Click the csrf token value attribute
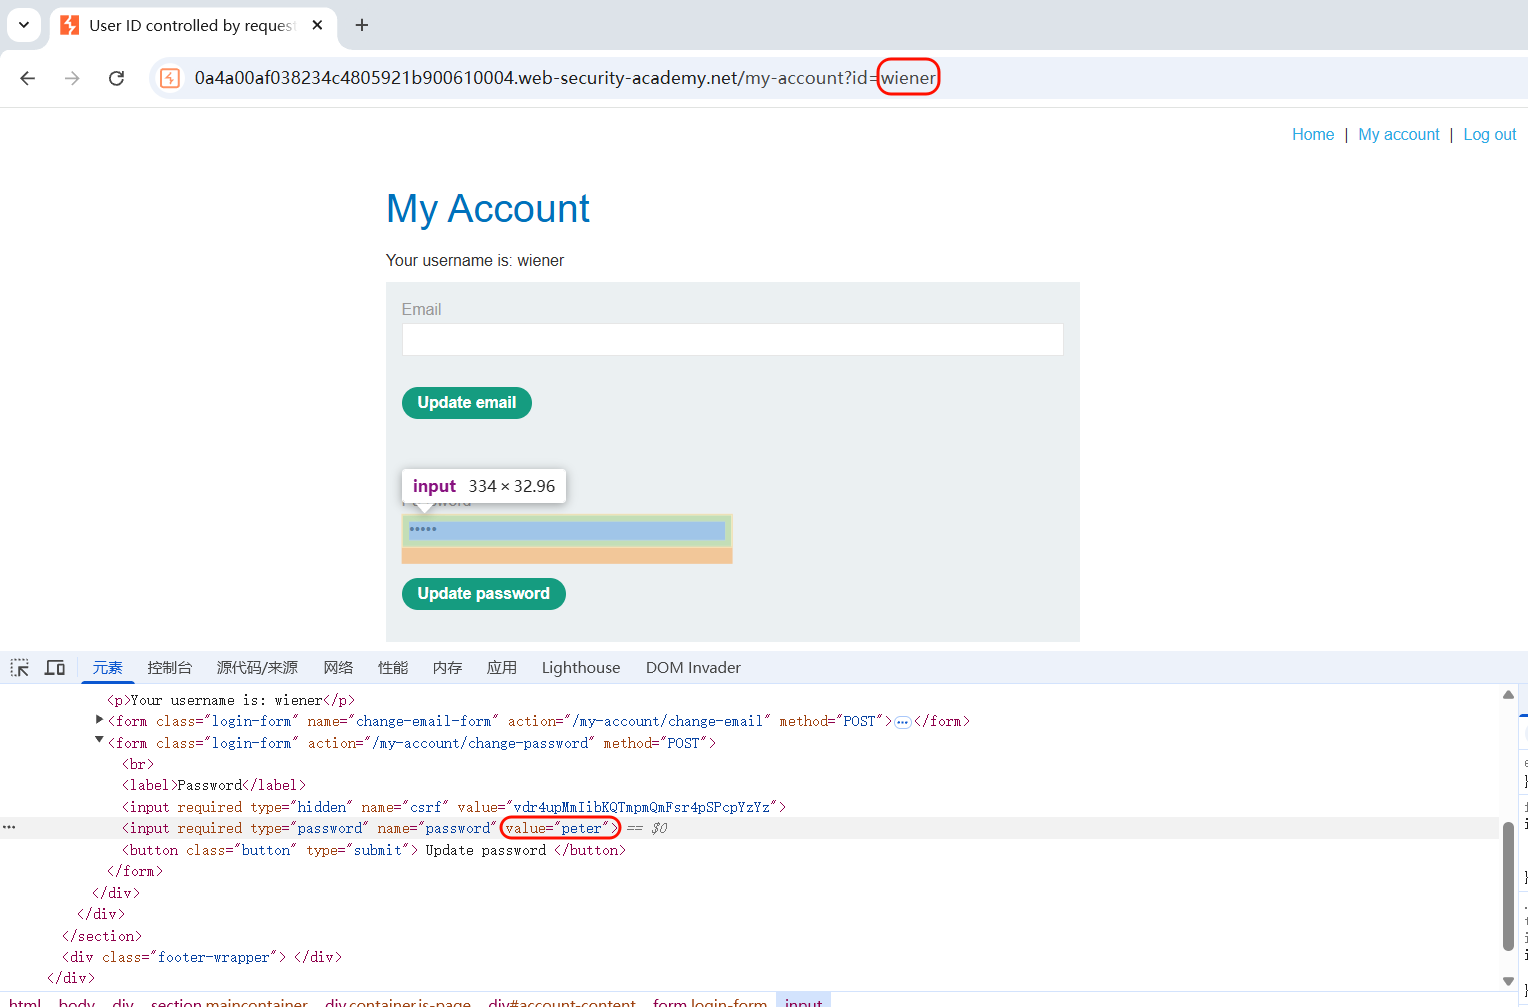This screenshot has height=1007, width=1528. (618, 807)
